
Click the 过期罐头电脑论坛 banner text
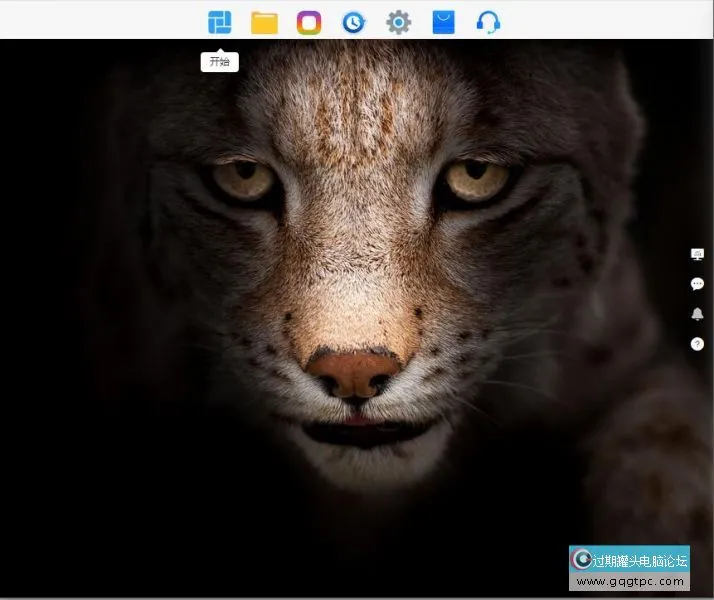coord(640,560)
